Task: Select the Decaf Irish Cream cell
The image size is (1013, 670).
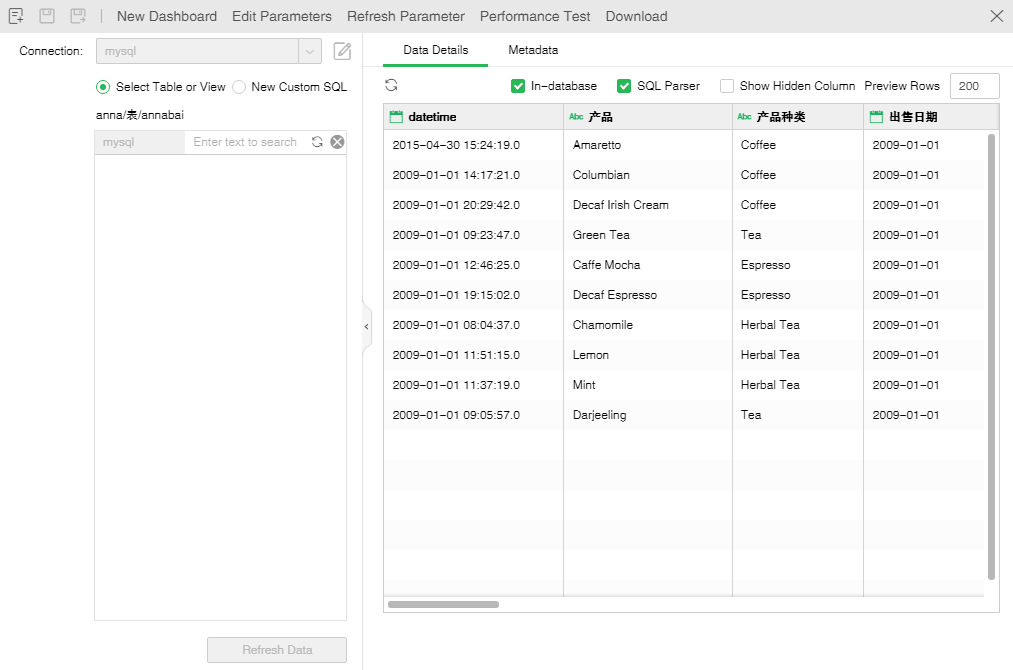Action: point(648,205)
